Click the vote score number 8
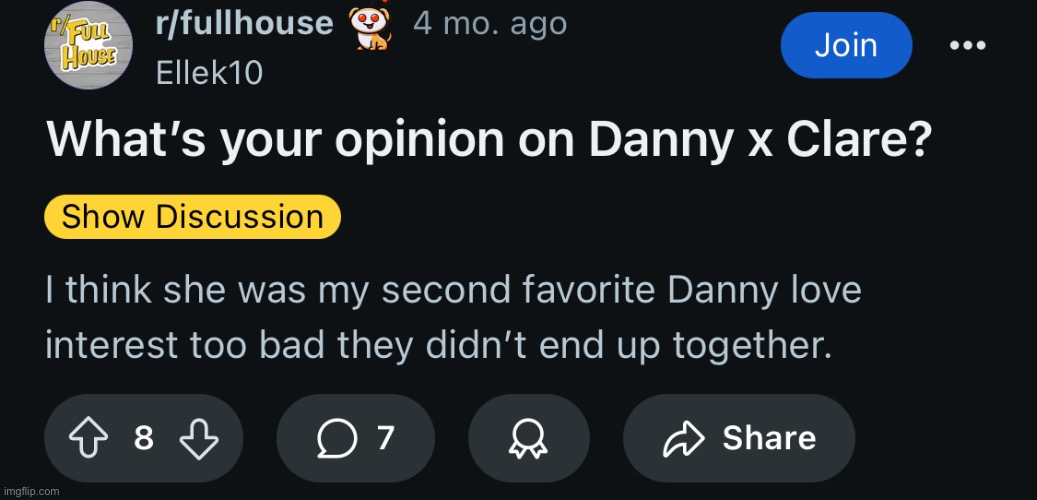Image resolution: width=1037 pixels, height=500 pixels. (144, 438)
